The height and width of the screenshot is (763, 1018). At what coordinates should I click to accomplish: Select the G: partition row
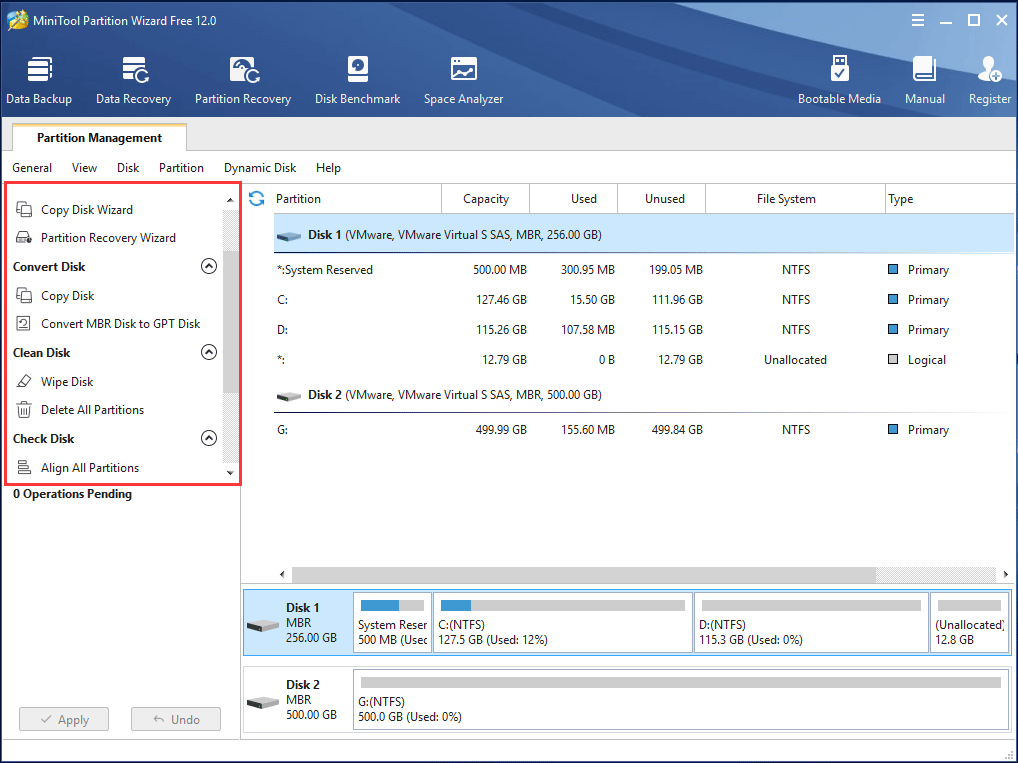[x=643, y=429]
